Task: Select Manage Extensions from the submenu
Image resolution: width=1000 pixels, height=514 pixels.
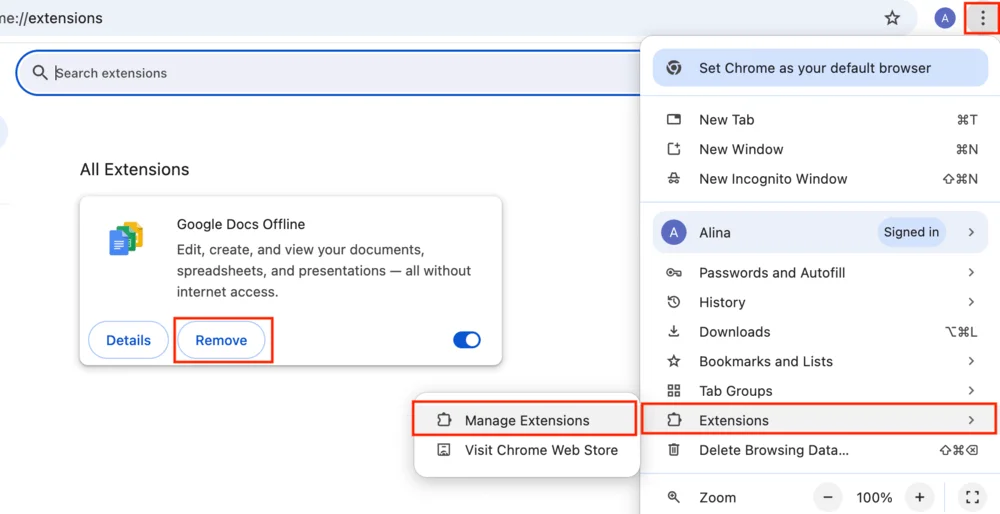Action: click(x=526, y=421)
